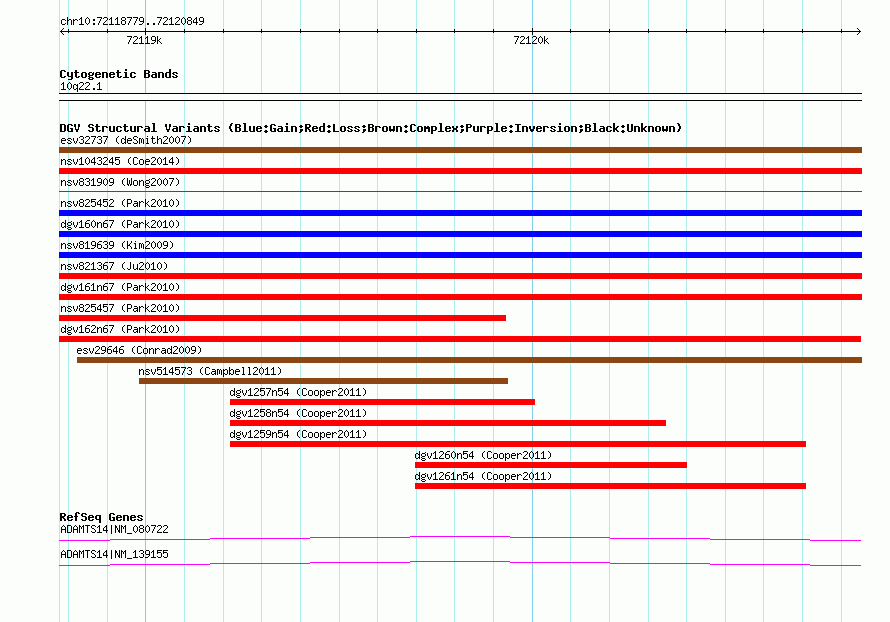Click the red nsv1043245 loss bar
Image resolution: width=890 pixels, height=622 pixels.
(x=460, y=171)
